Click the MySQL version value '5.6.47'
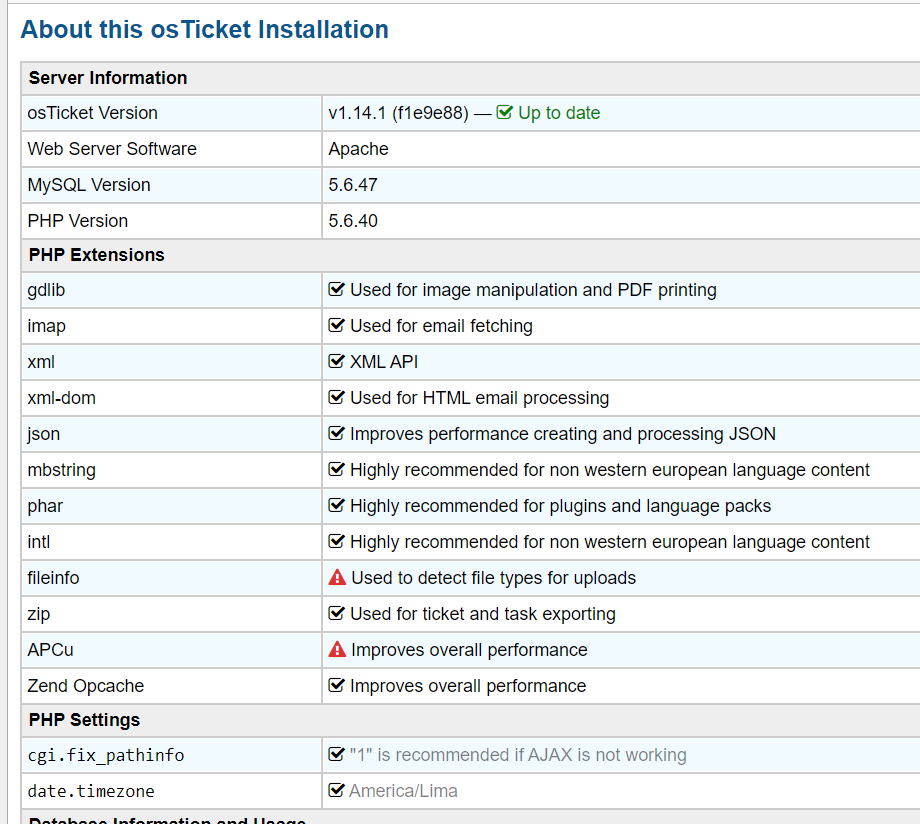This screenshot has width=920, height=824. pos(353,185)
